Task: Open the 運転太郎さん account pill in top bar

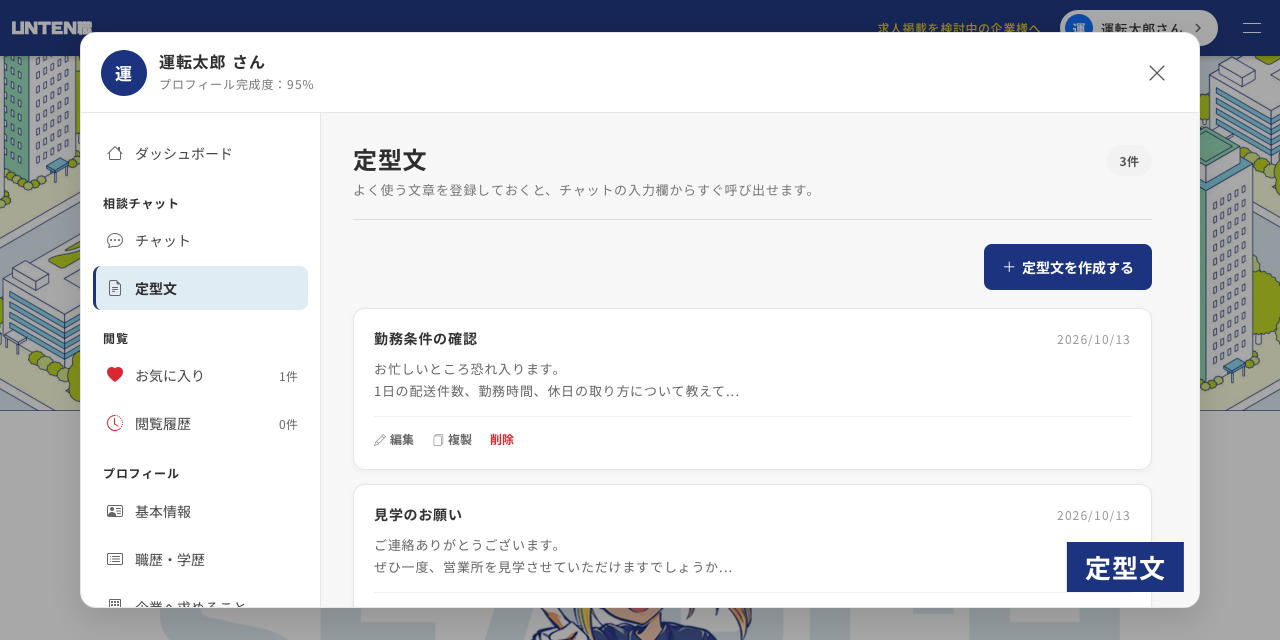Action: [x=1139, y=28]
